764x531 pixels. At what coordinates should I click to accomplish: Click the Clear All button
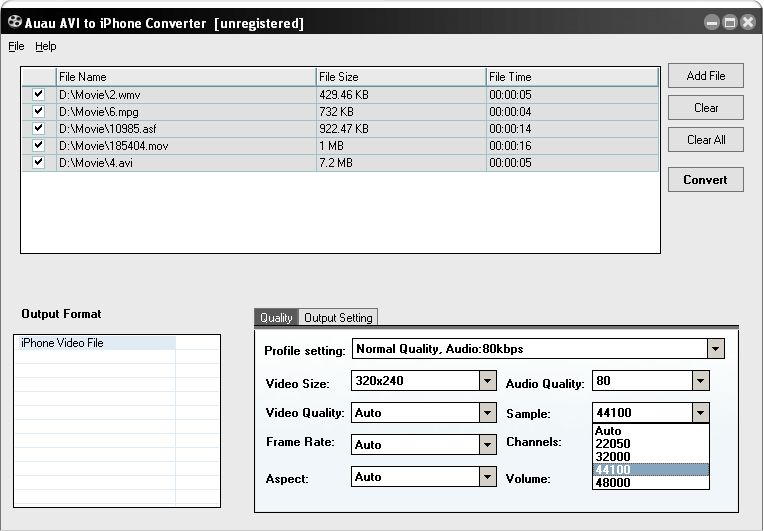705,140
